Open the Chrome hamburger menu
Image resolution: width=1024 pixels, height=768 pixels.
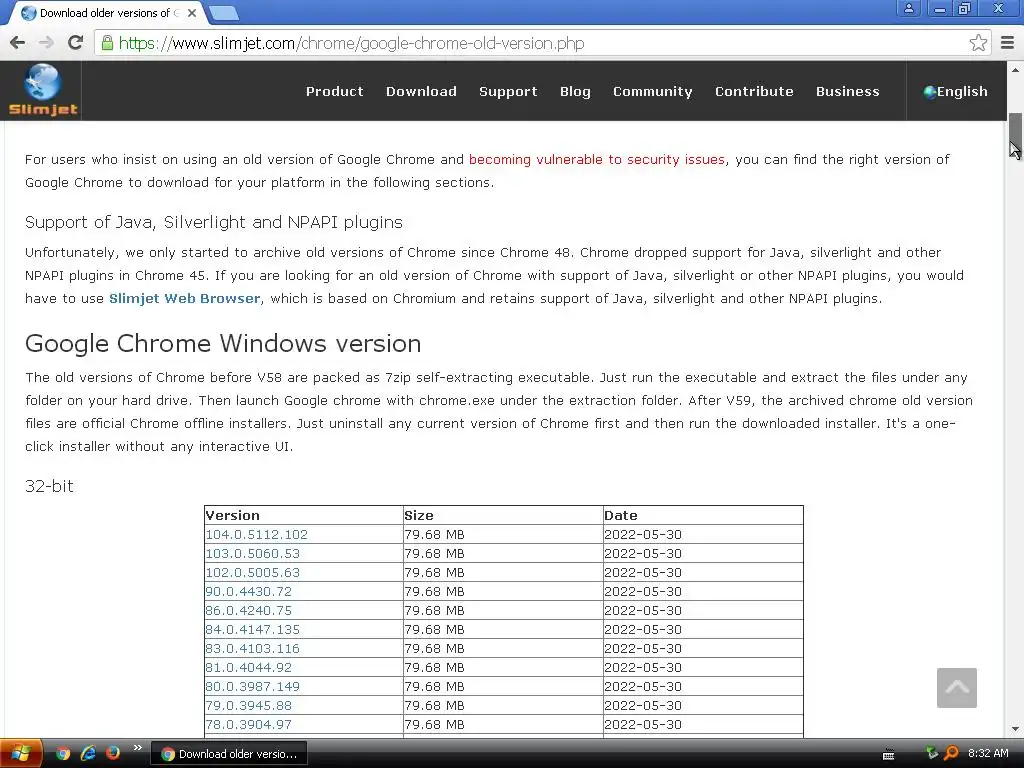(x=1008, y=43)
